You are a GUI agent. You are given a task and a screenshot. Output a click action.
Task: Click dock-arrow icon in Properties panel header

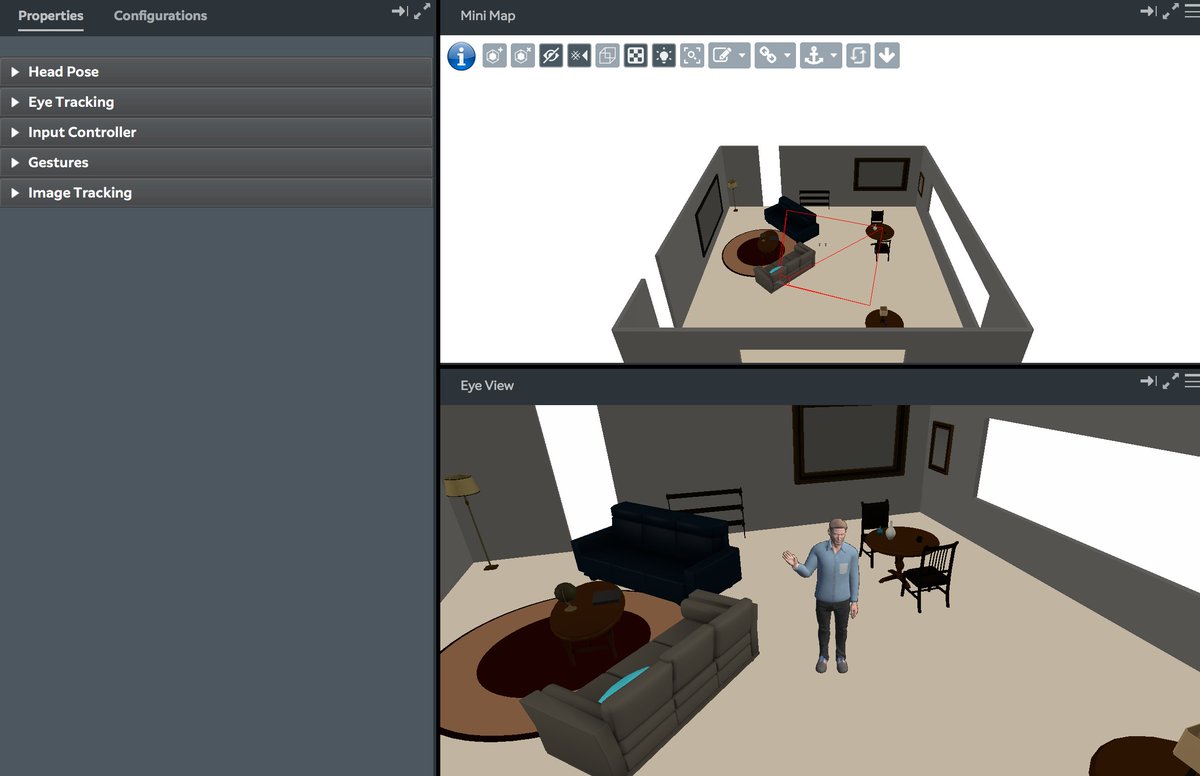coord(399,11)
